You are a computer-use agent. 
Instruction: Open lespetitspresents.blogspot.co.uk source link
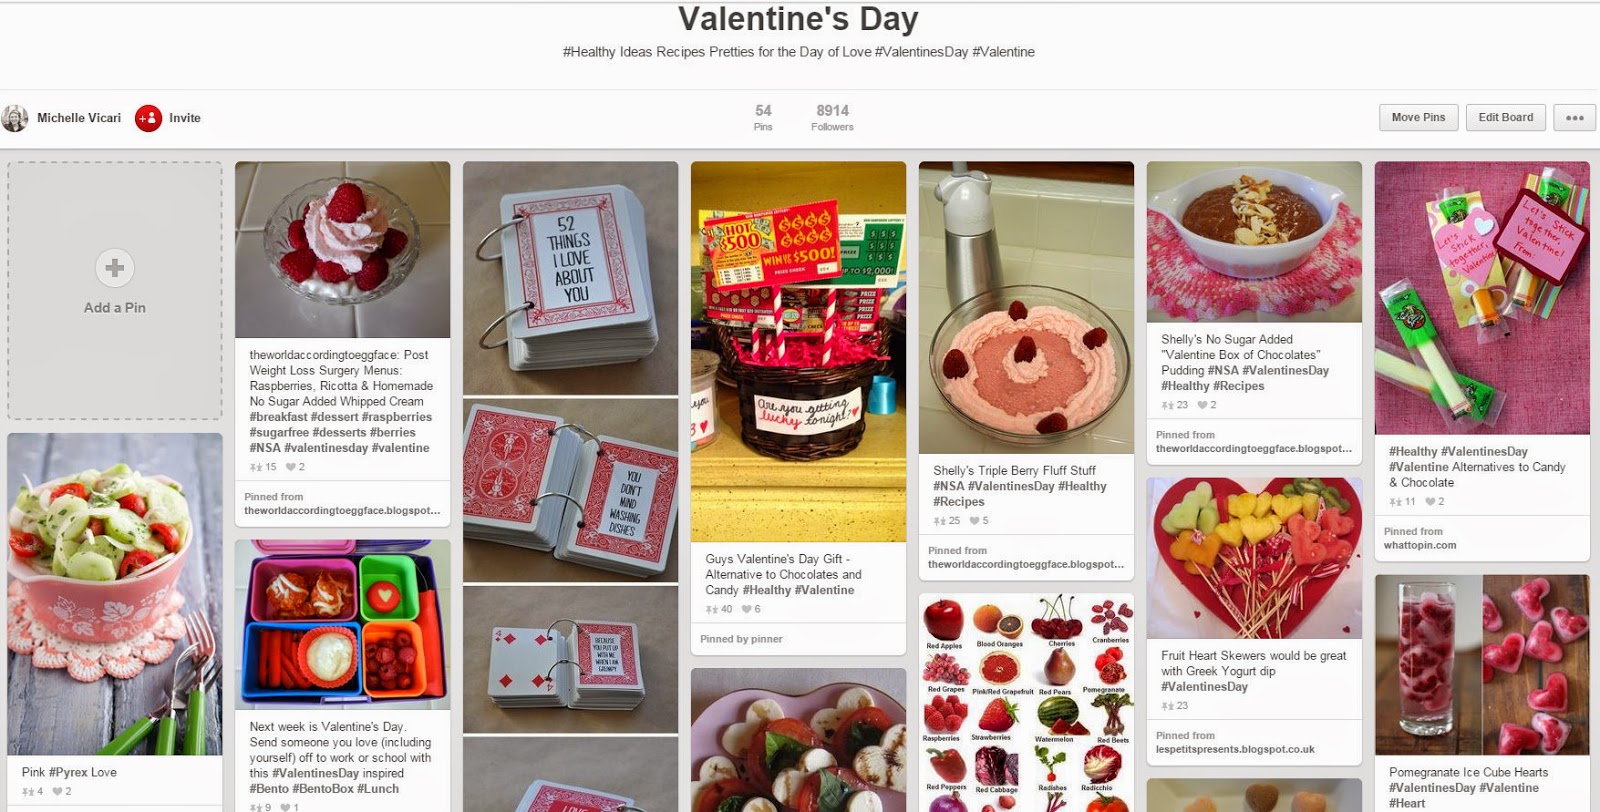tap(1235, 749)
